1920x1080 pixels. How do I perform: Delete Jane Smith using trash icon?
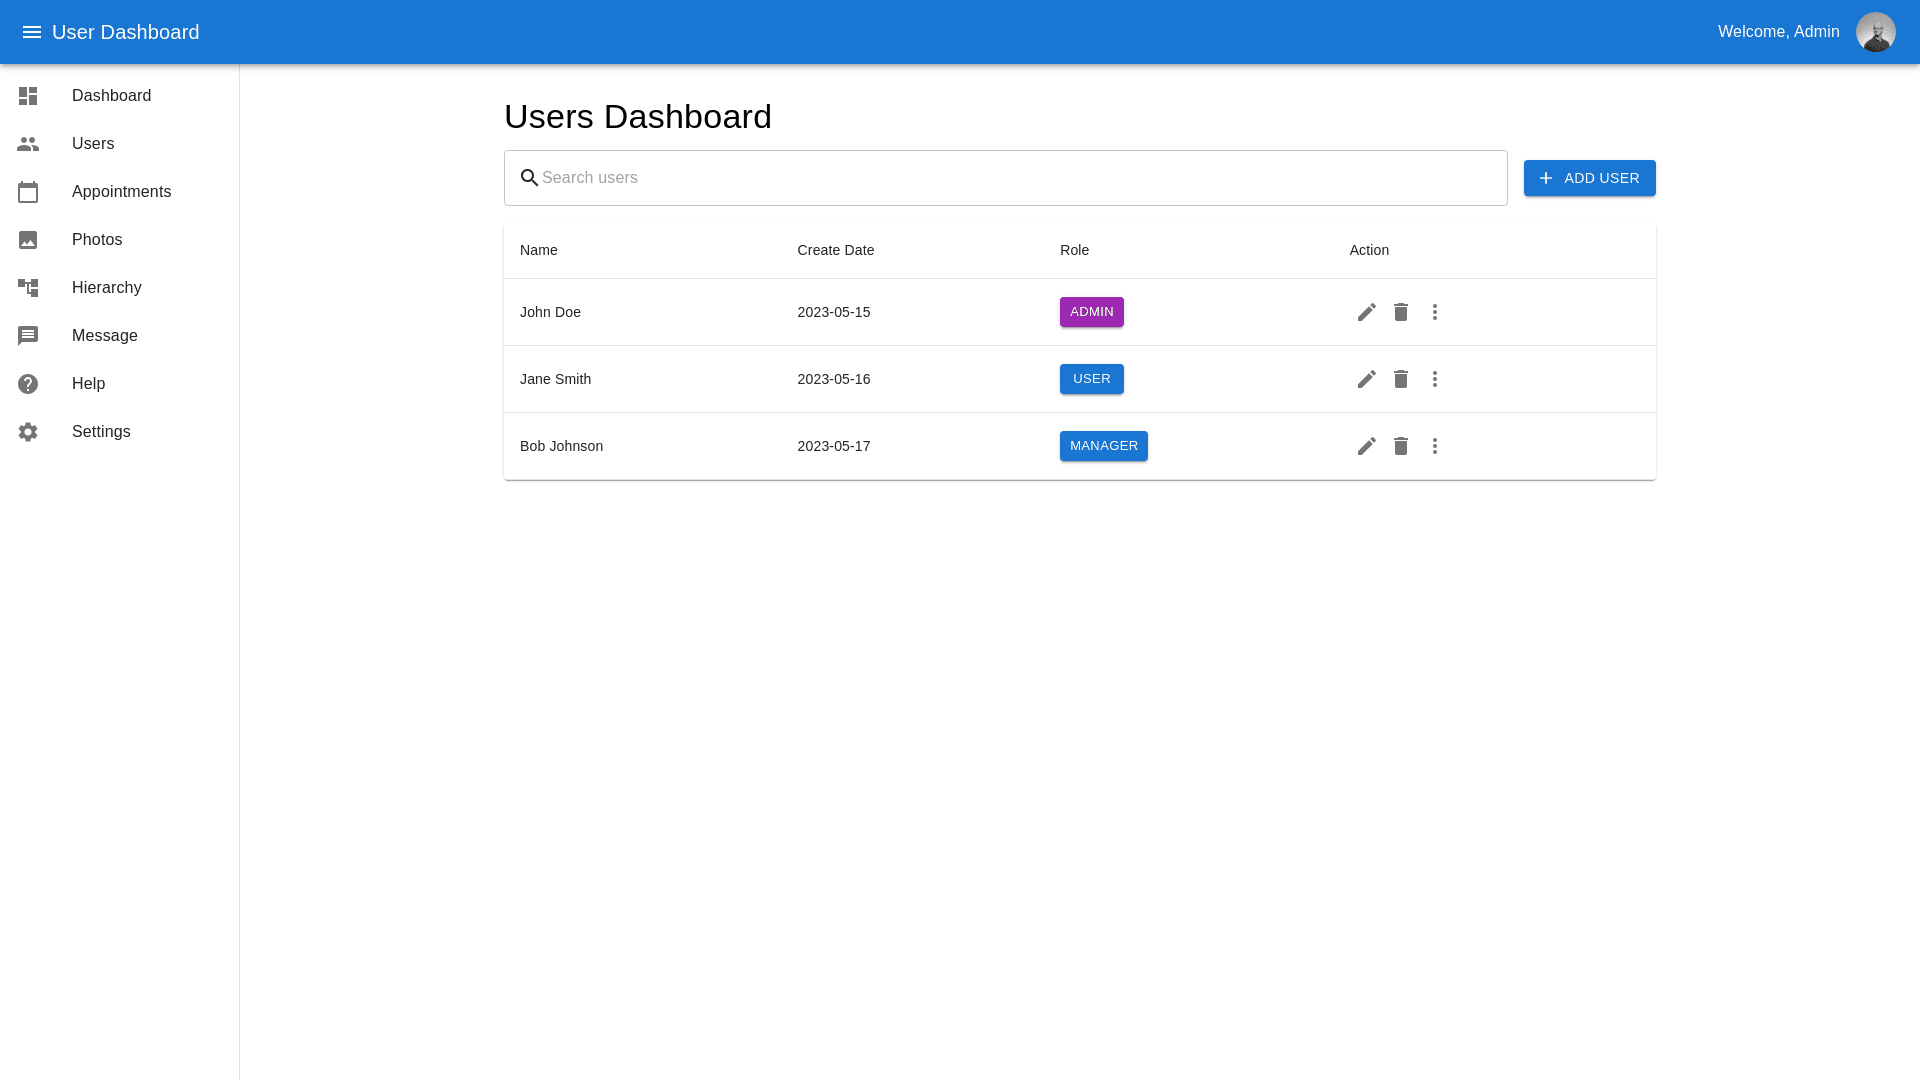coord(1400,379)
